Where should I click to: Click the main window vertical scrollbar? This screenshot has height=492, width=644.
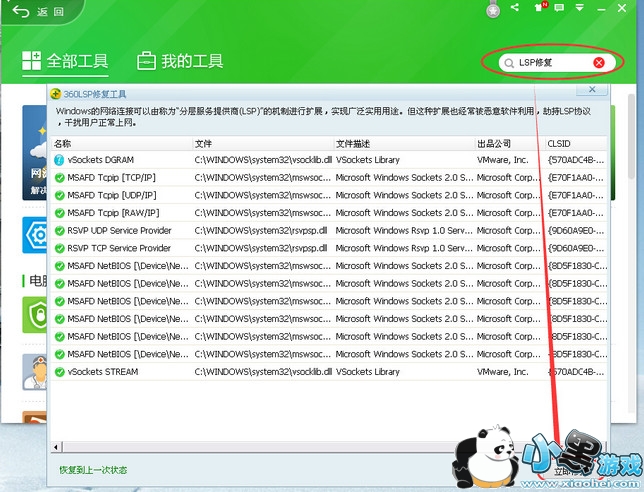[x=632, y=136]
